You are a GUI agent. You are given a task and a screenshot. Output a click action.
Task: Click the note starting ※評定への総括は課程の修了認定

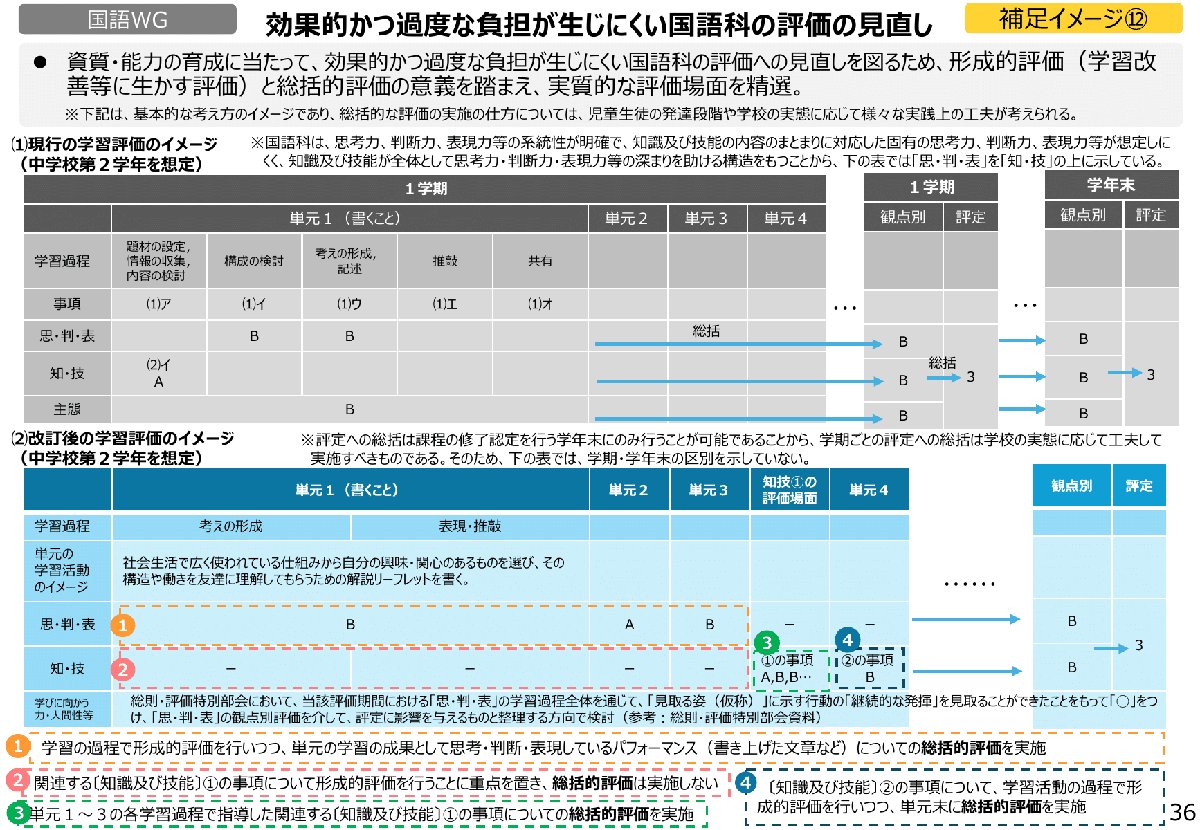(732, 448)
